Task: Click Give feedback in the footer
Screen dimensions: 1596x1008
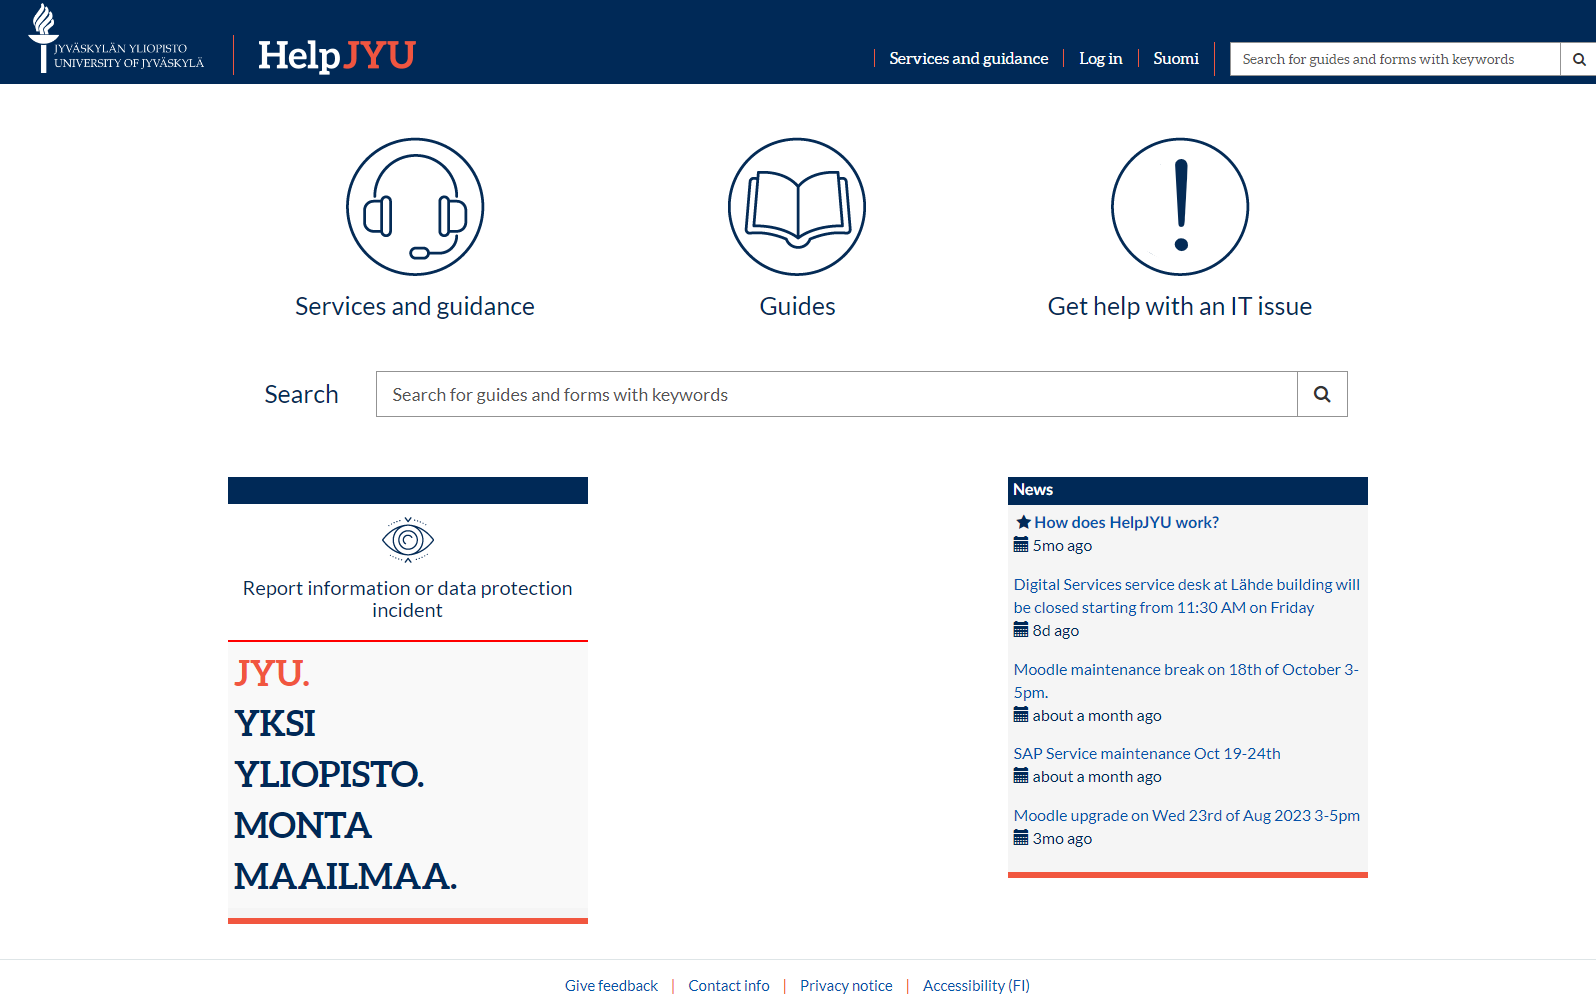Action: pos(611,986)
